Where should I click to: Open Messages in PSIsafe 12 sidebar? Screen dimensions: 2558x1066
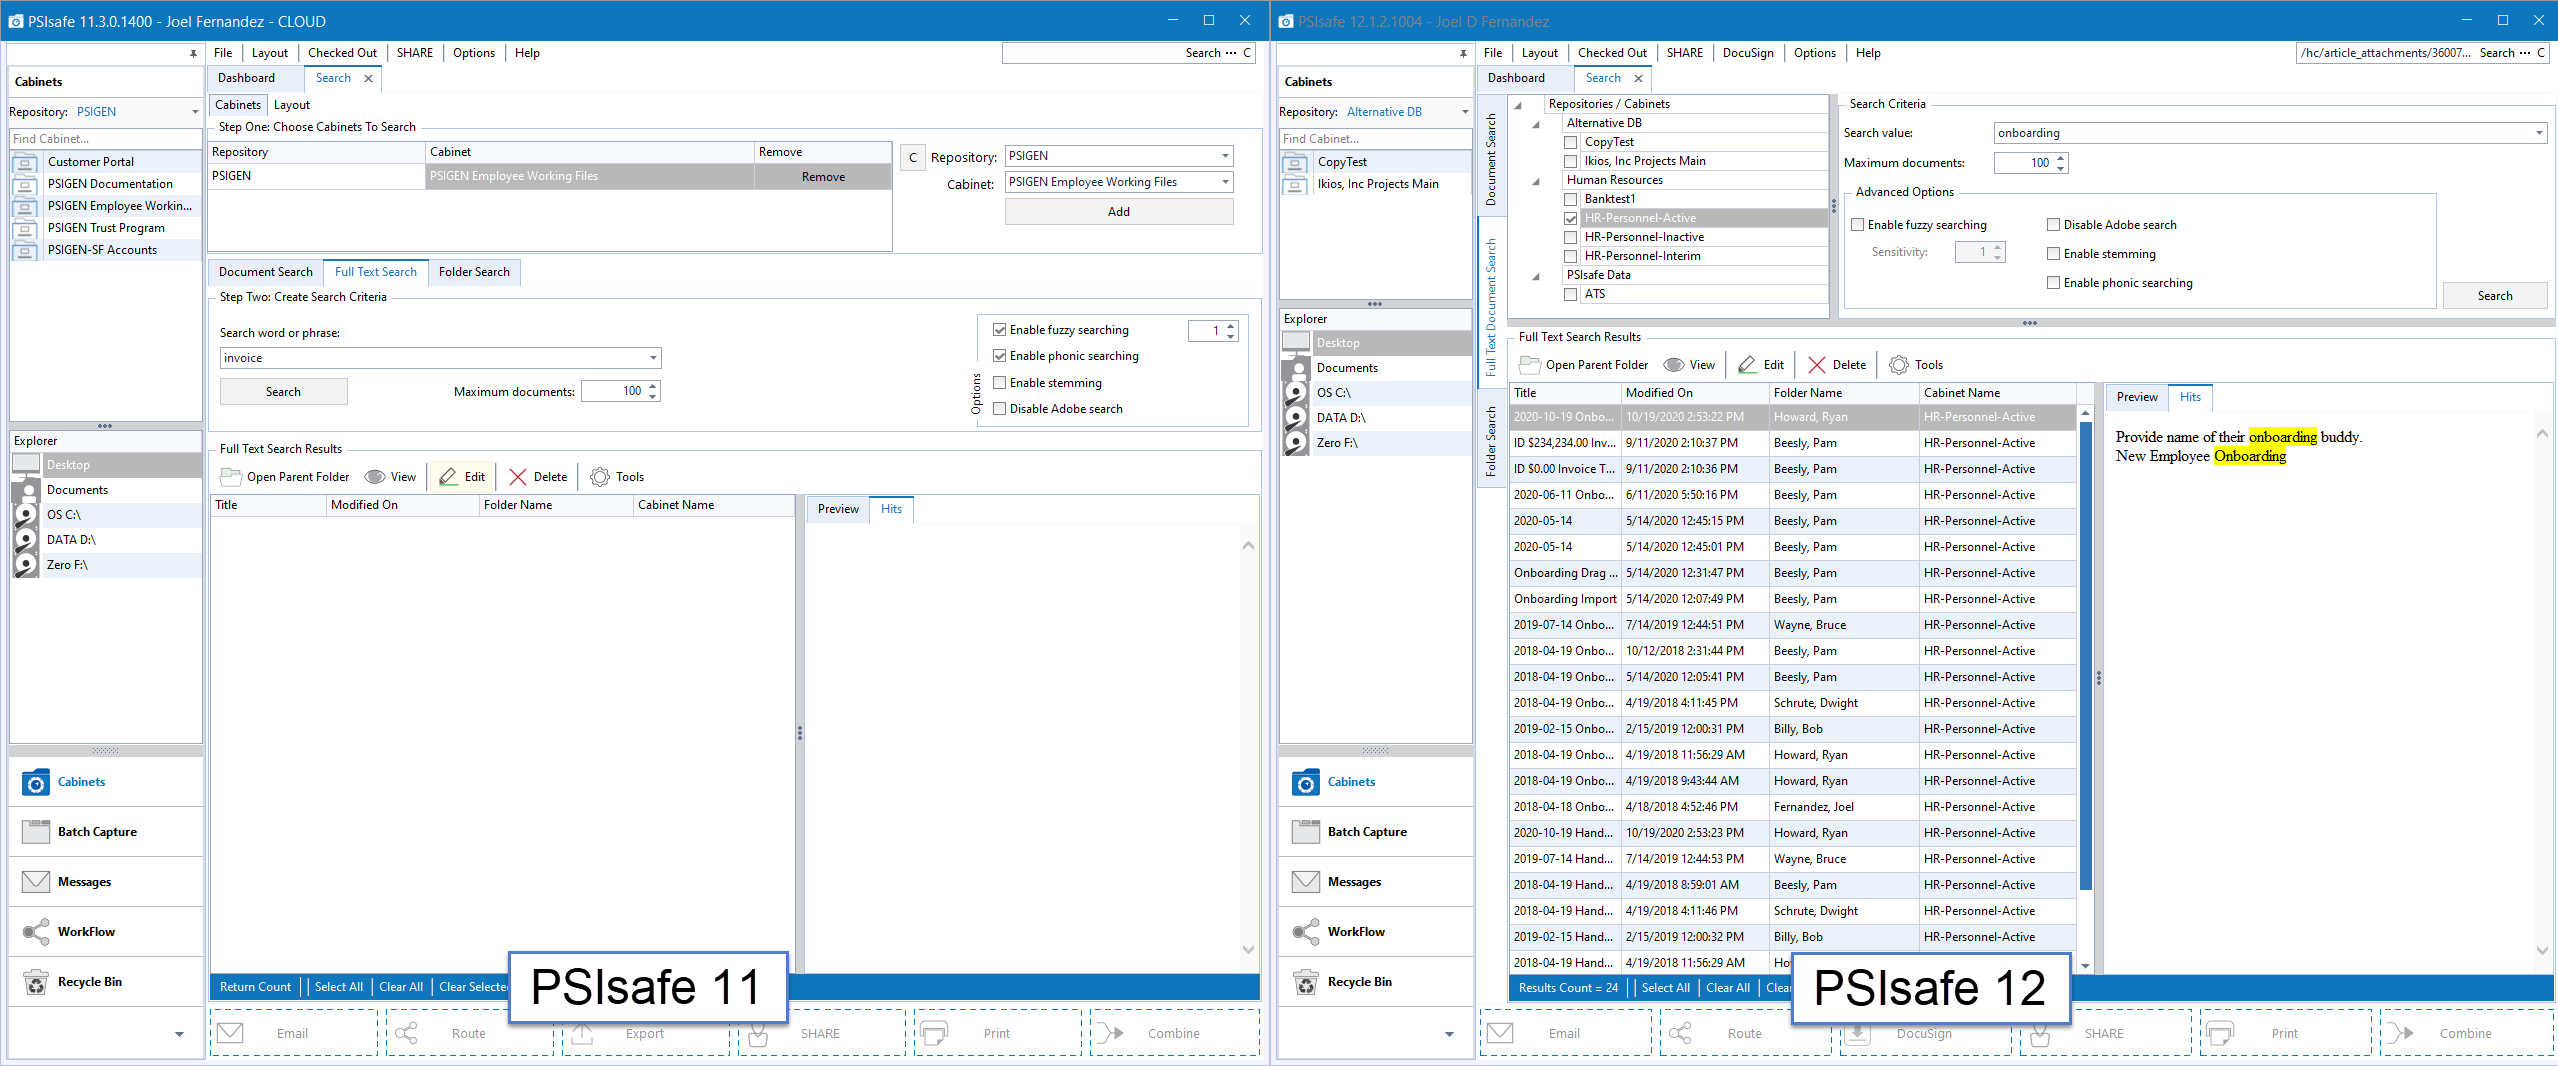tap(1354, 882)
